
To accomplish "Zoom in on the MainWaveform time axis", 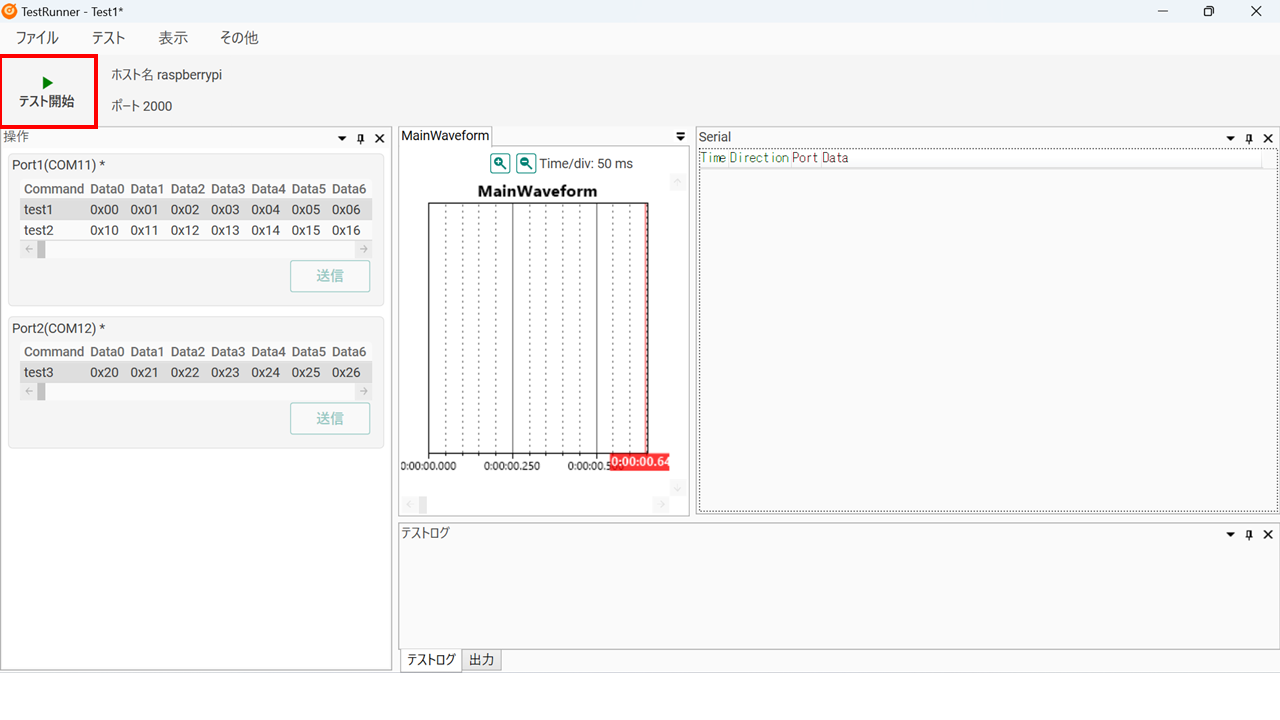I will 500,163.
